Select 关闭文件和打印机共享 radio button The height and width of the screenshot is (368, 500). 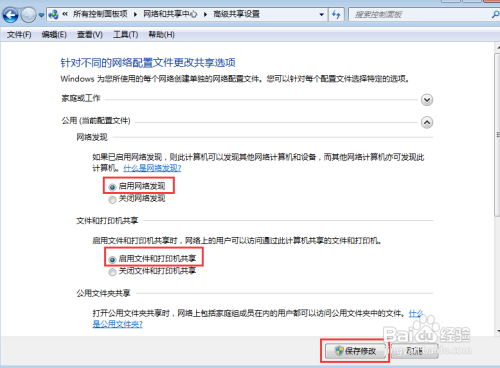tap(112, 272)
